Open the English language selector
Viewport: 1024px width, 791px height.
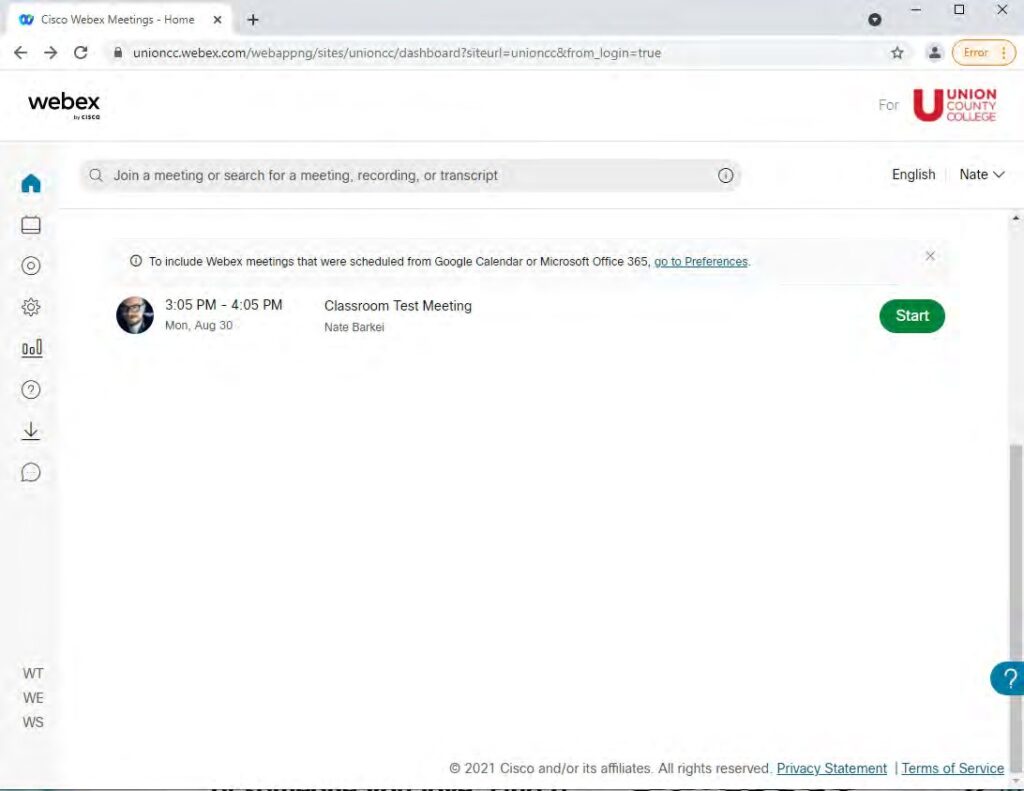[x=913, y=175]
